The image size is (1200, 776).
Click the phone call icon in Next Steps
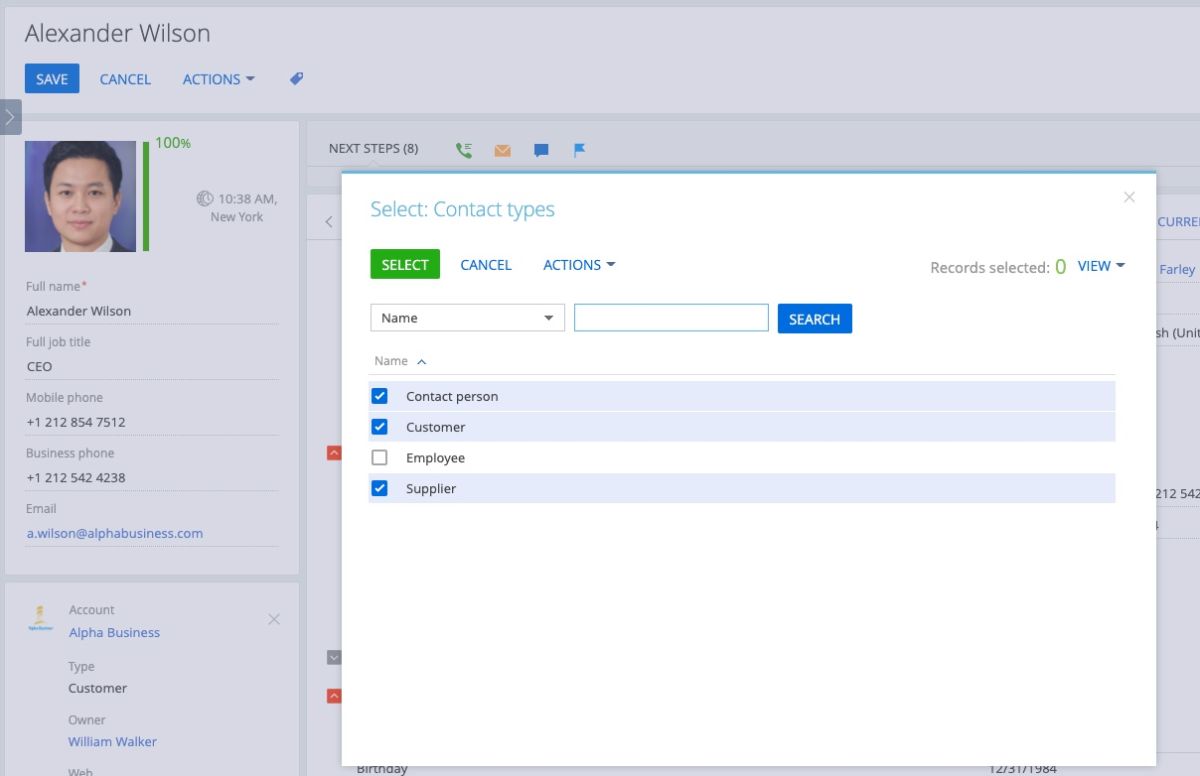click(464, 150)
